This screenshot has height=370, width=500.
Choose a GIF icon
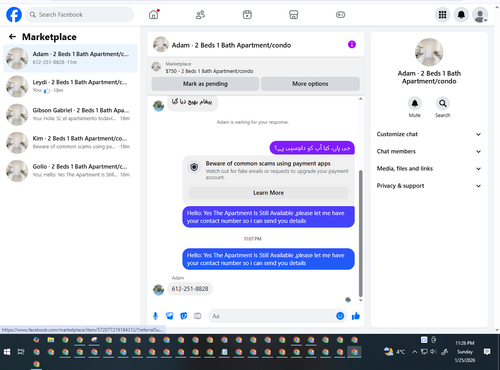click(198, 316)
